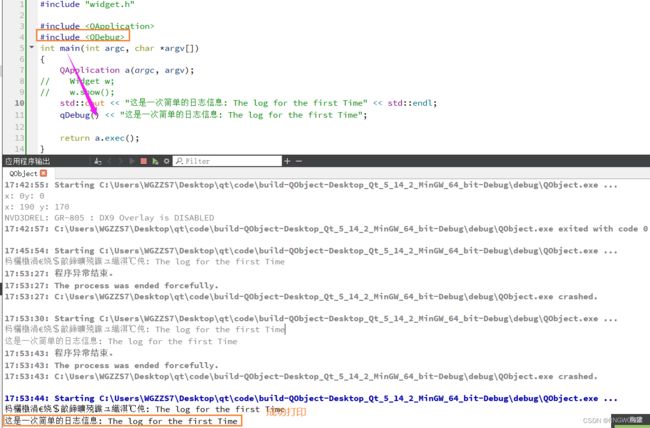Focus the Filter search field
The image size is (650, 428).
pyautogui.click(x=227, y=161)
